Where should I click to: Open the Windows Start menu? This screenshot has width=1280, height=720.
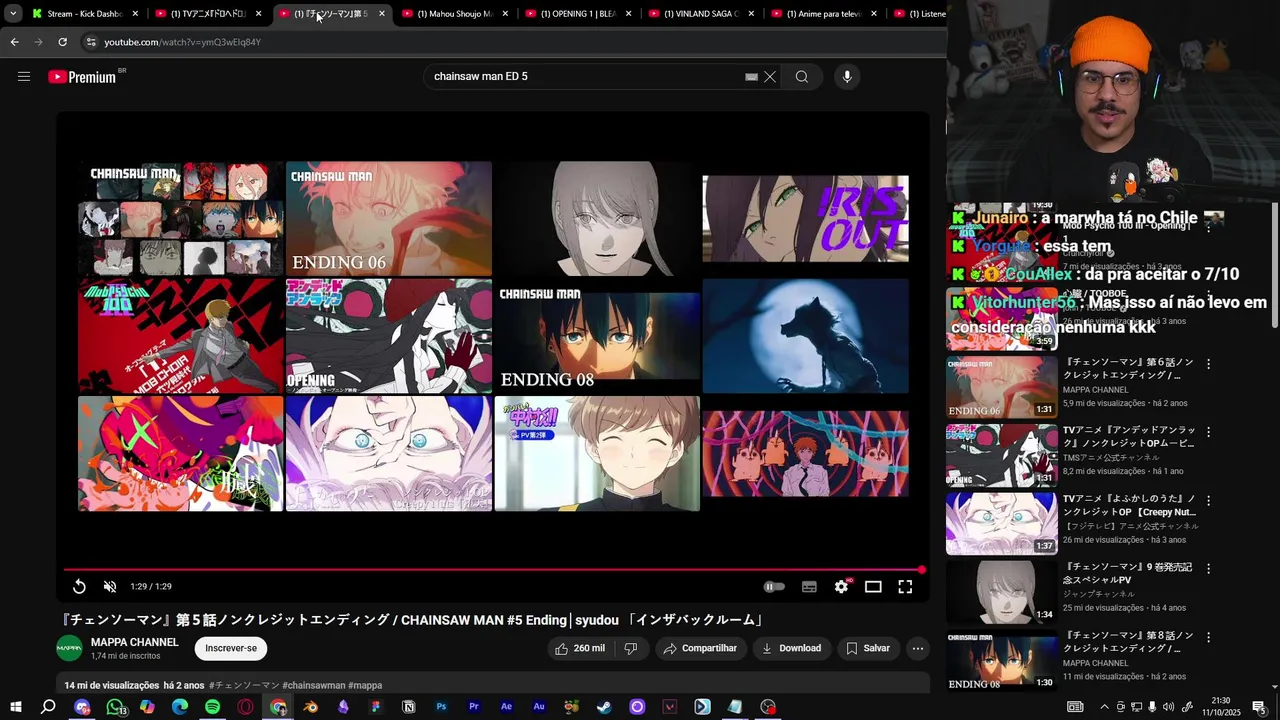[15, 707]
